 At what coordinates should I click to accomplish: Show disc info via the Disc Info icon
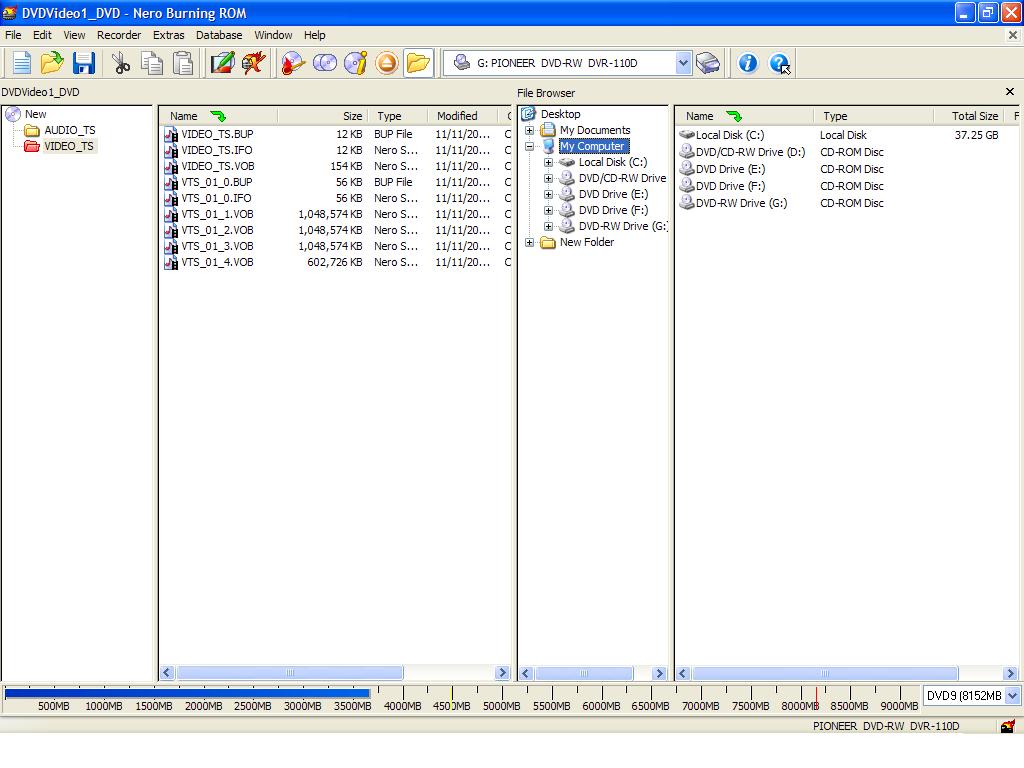355,63
